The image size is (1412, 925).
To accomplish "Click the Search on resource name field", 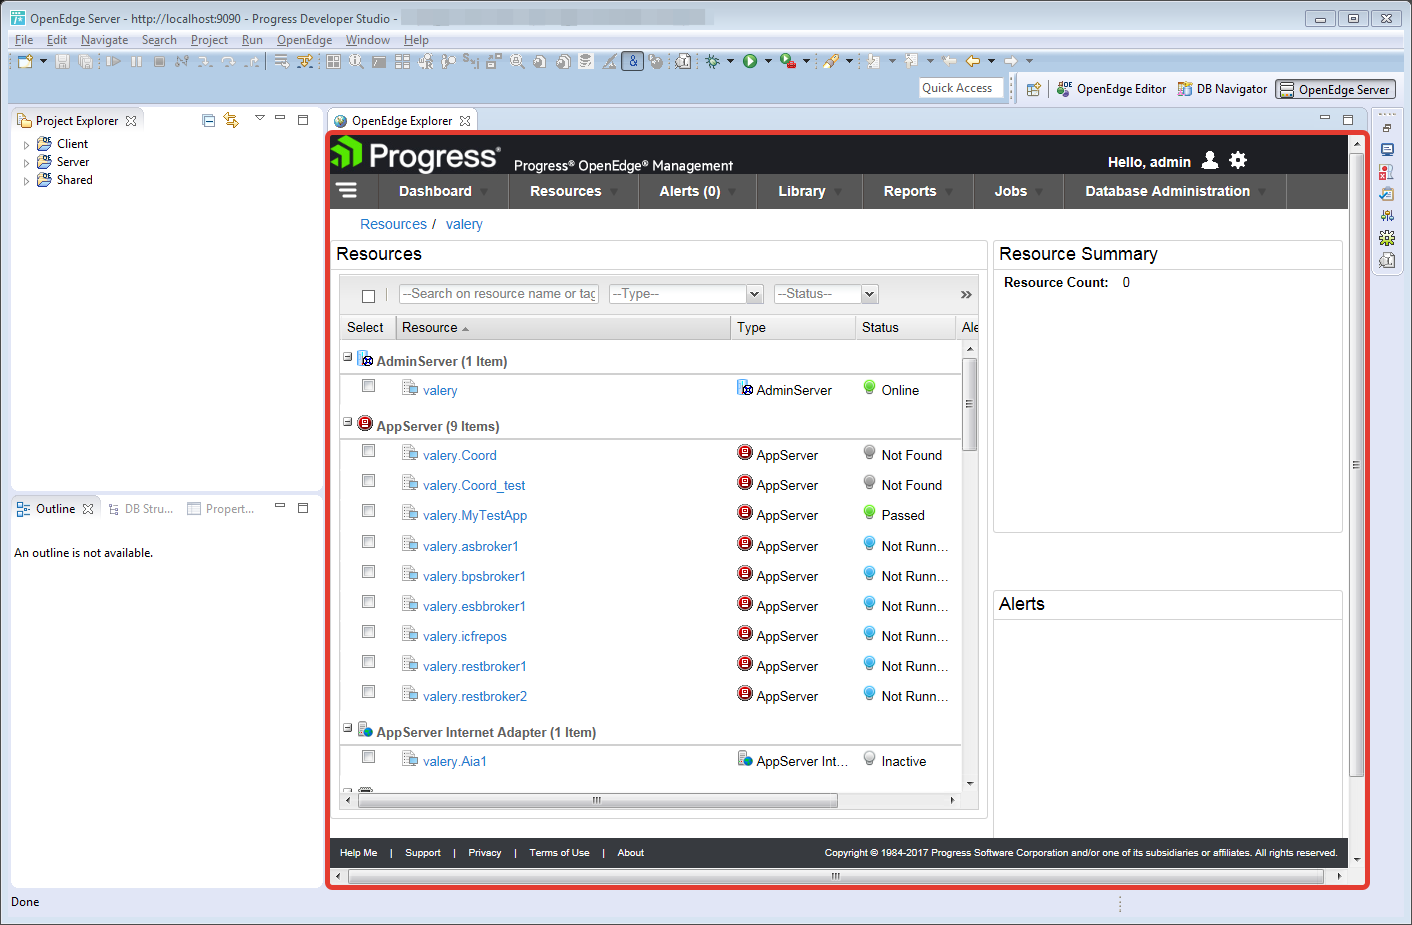I will 498,294.
